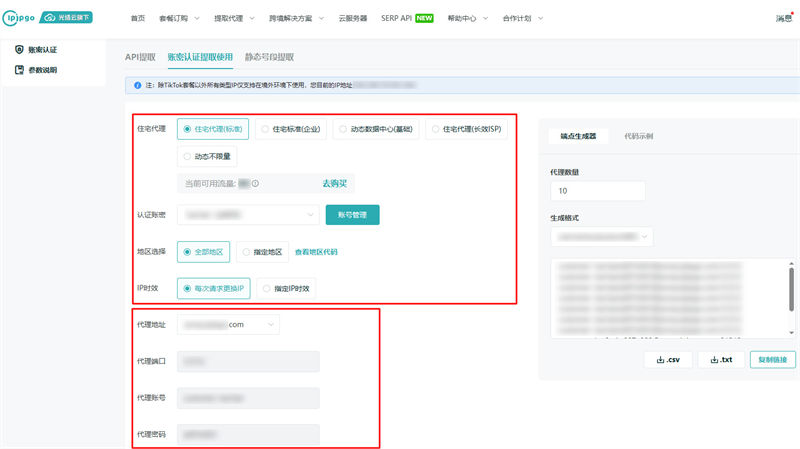Click the 账号管理 button

click(353, 215)
